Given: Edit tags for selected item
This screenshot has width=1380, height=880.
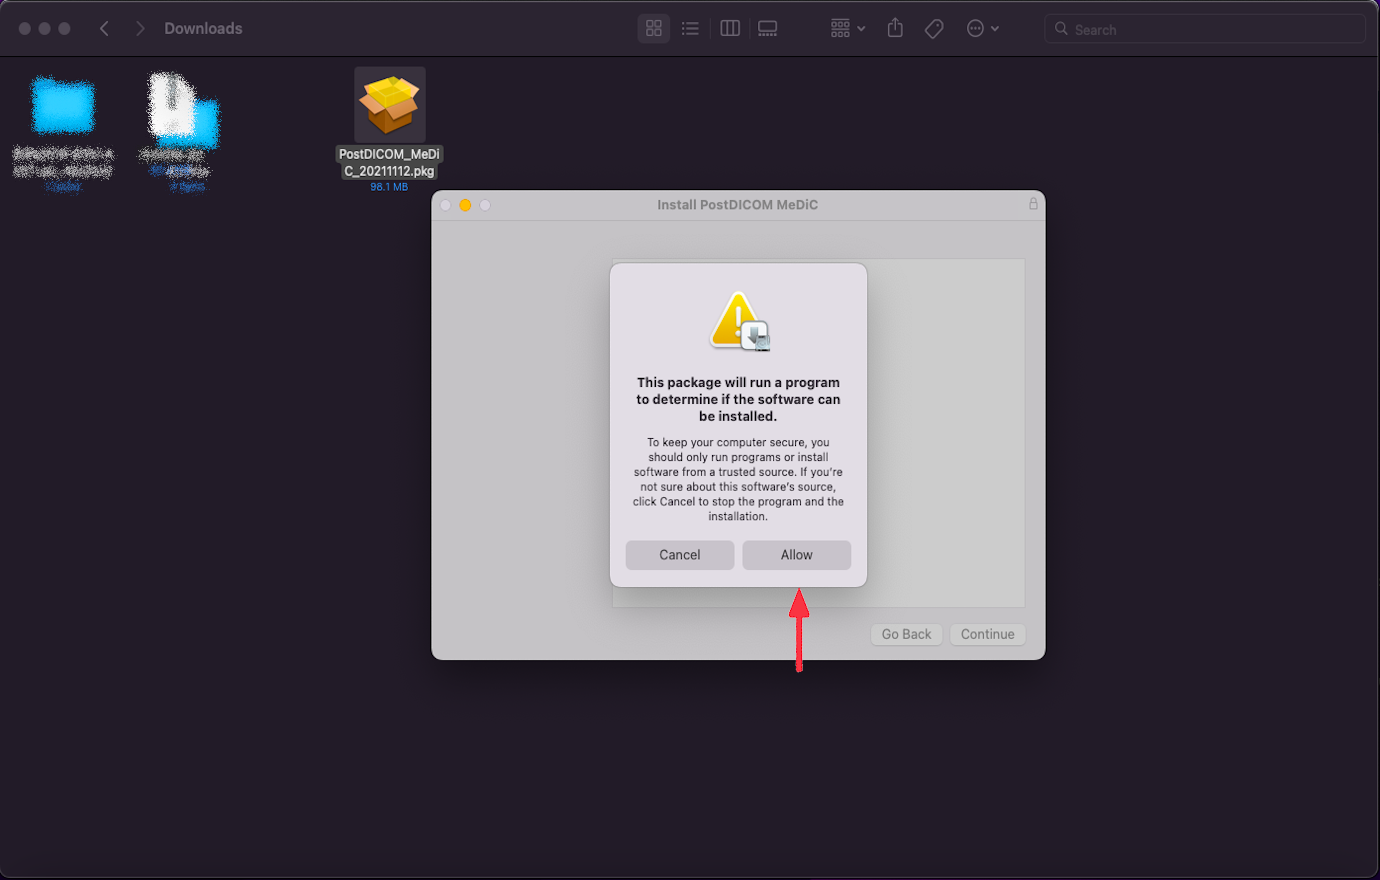Looking at the screenshot, I should click(934, 28).
